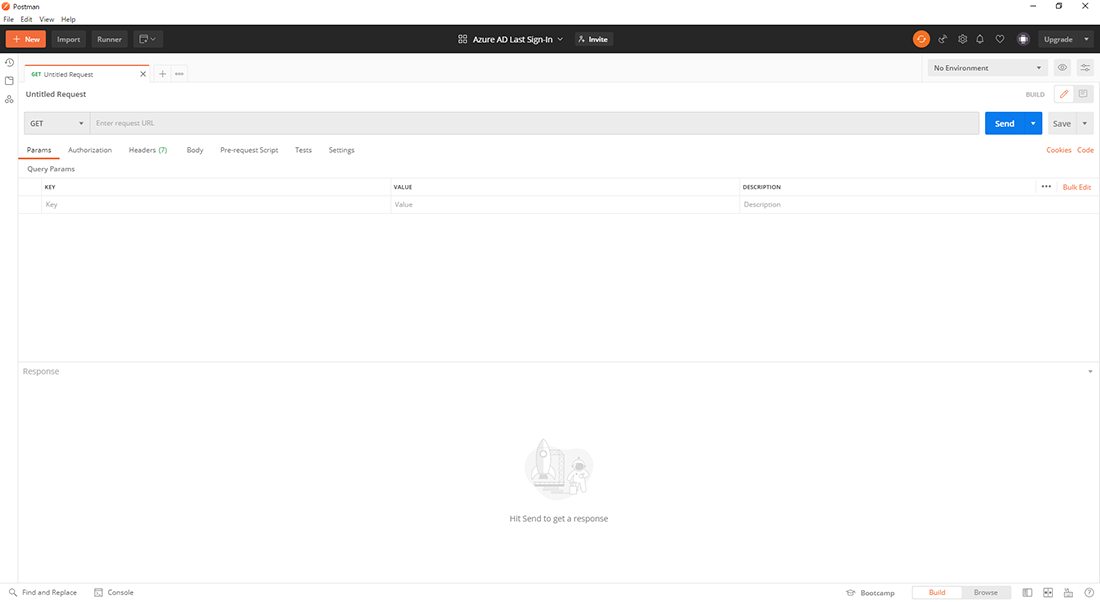Switch to the Authorization tab
The width and height of the screenshot is (1100, 602).
(90, 150)
